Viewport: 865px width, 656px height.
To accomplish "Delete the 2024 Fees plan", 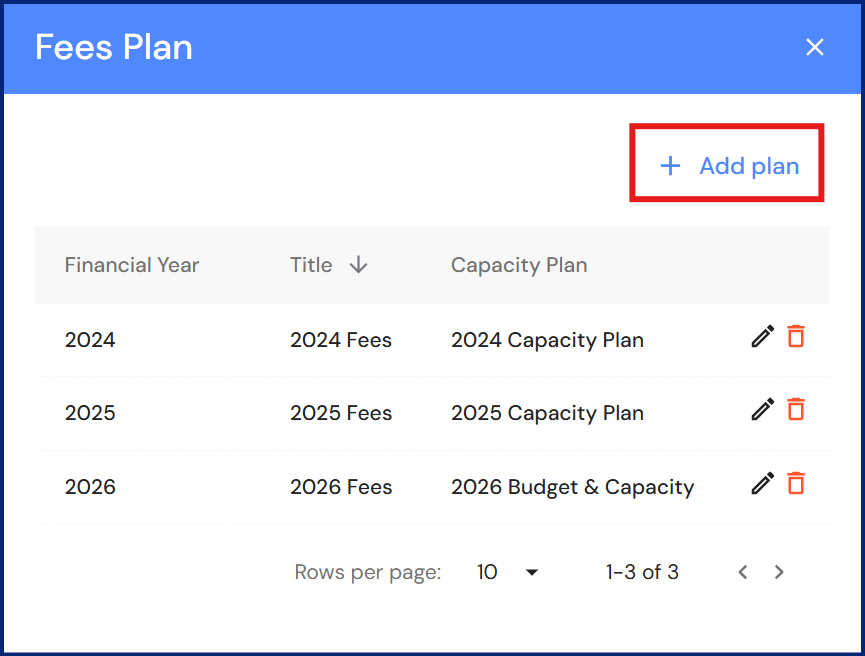I will click(x=796, y=337).
